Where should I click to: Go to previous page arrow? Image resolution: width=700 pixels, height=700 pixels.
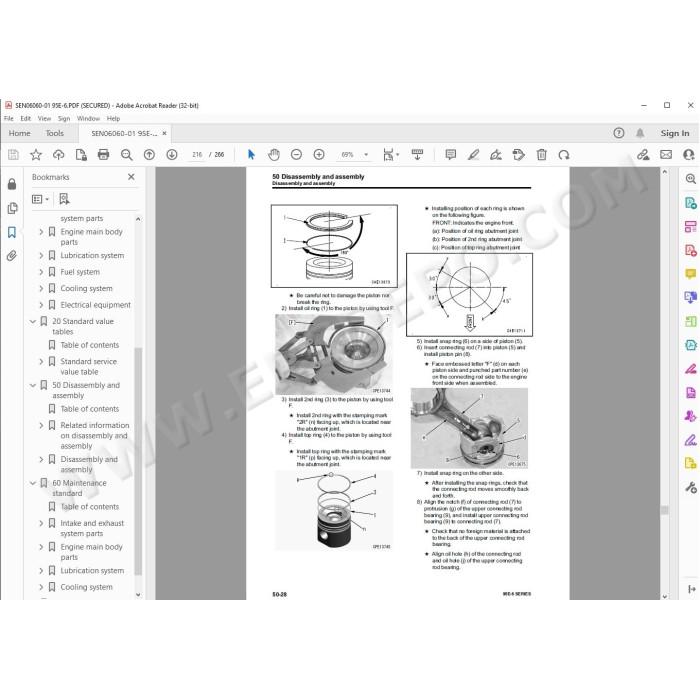click(149, 154)
